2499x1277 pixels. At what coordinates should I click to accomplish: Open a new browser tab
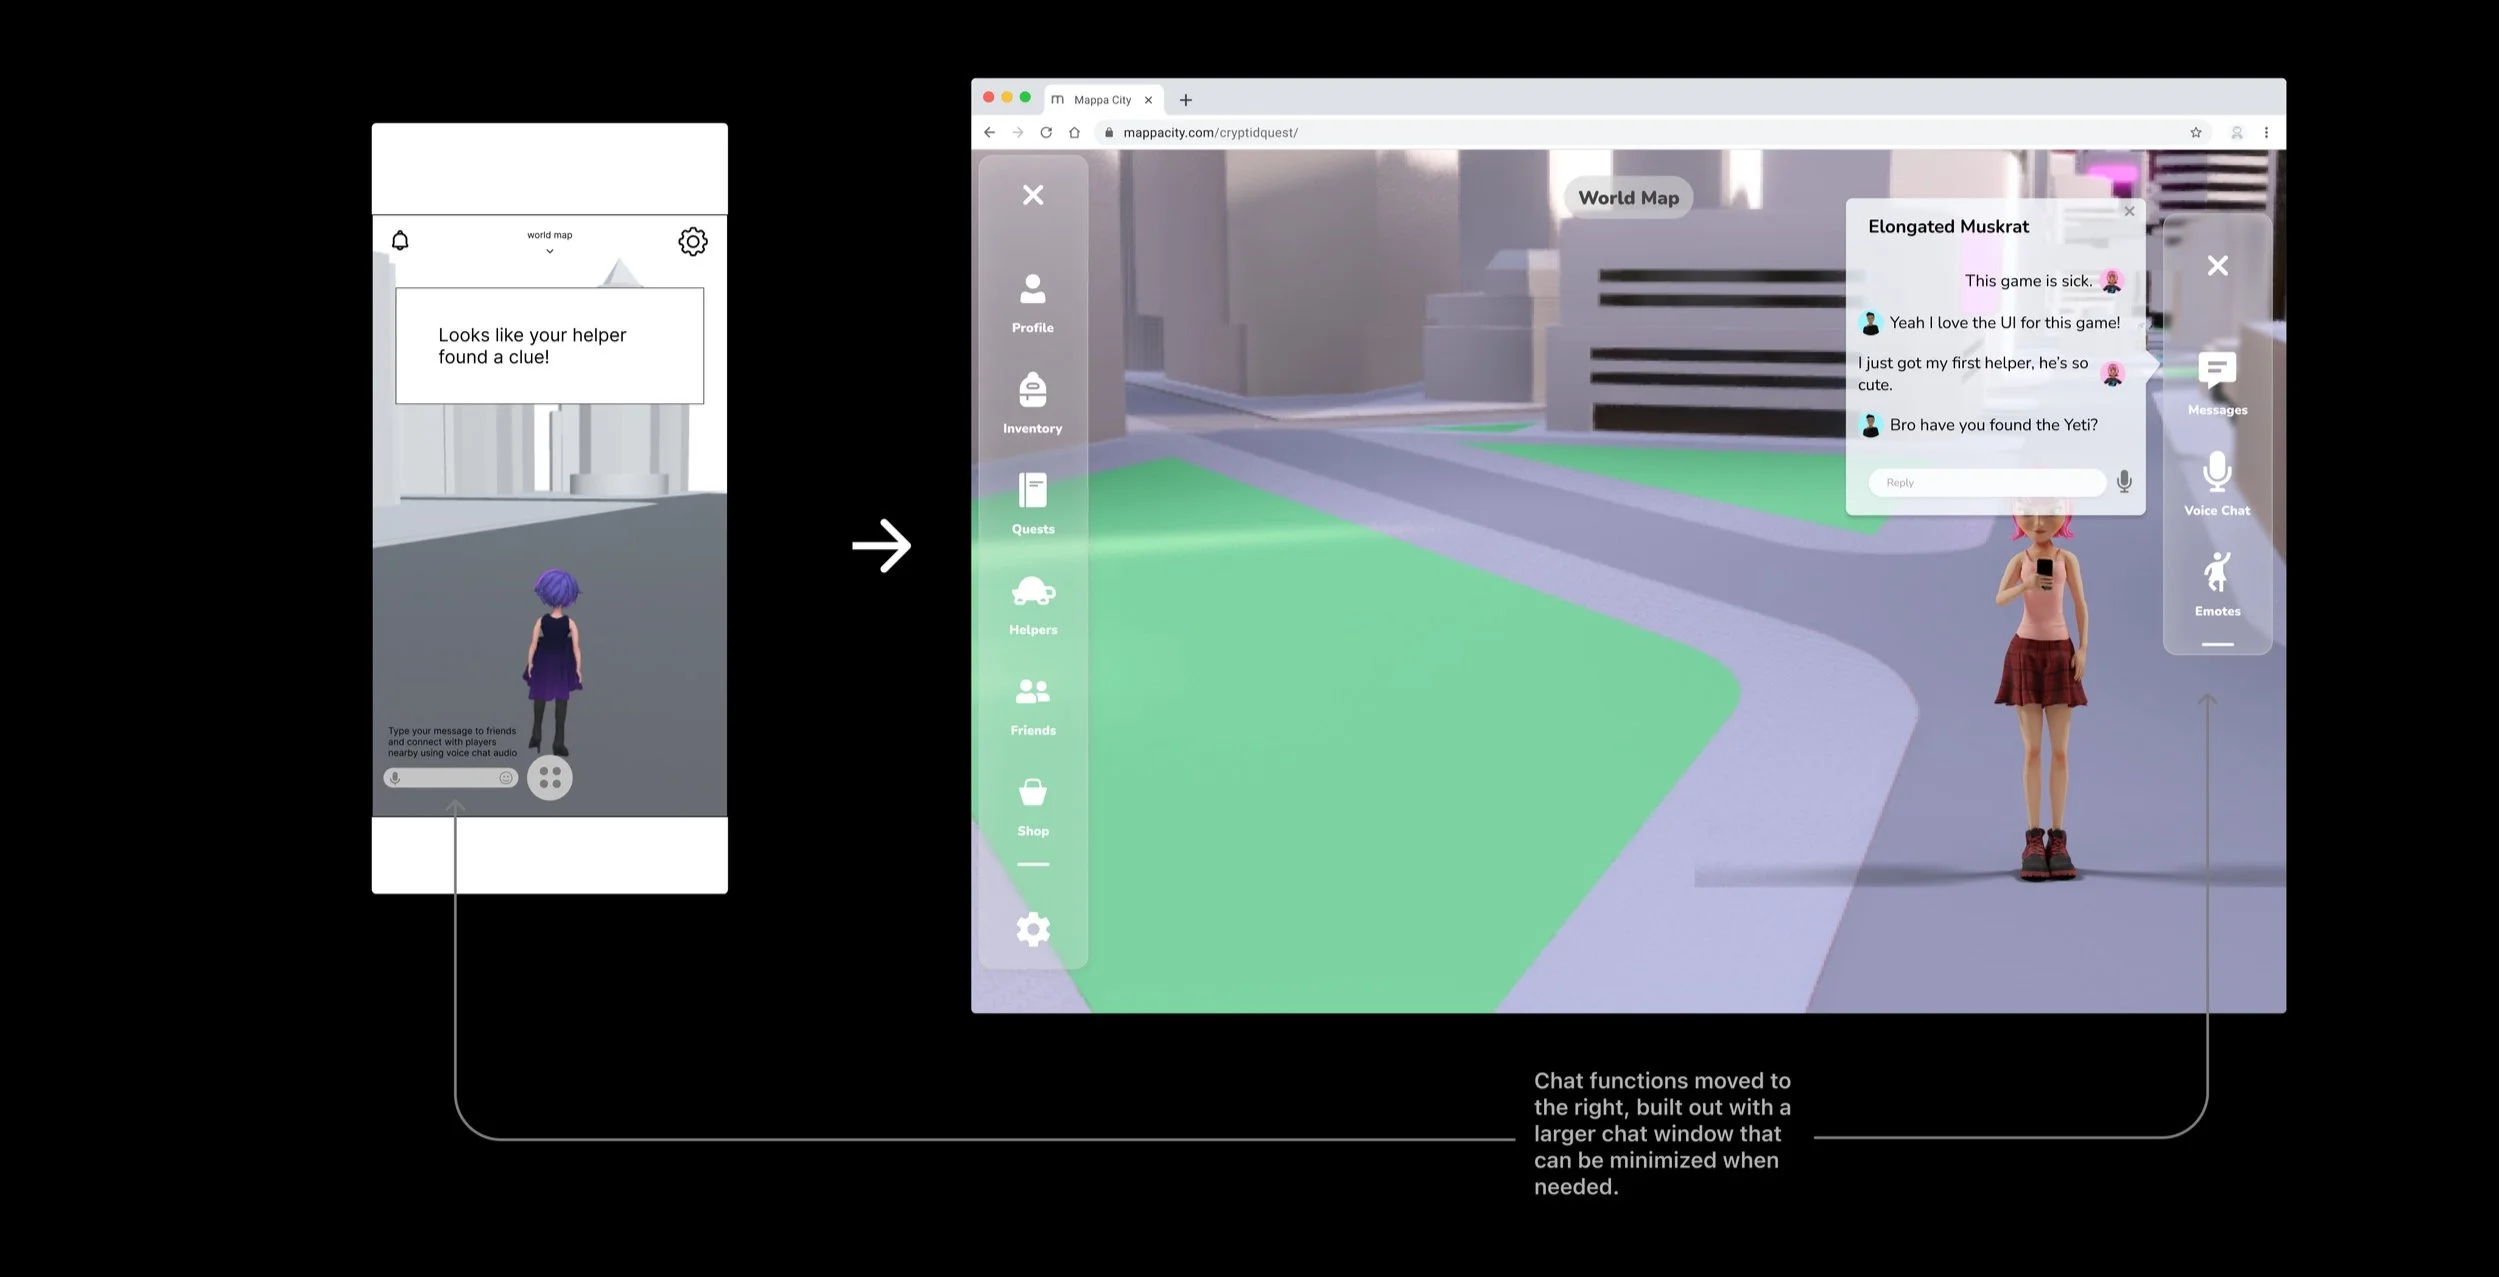point(1185,100)
